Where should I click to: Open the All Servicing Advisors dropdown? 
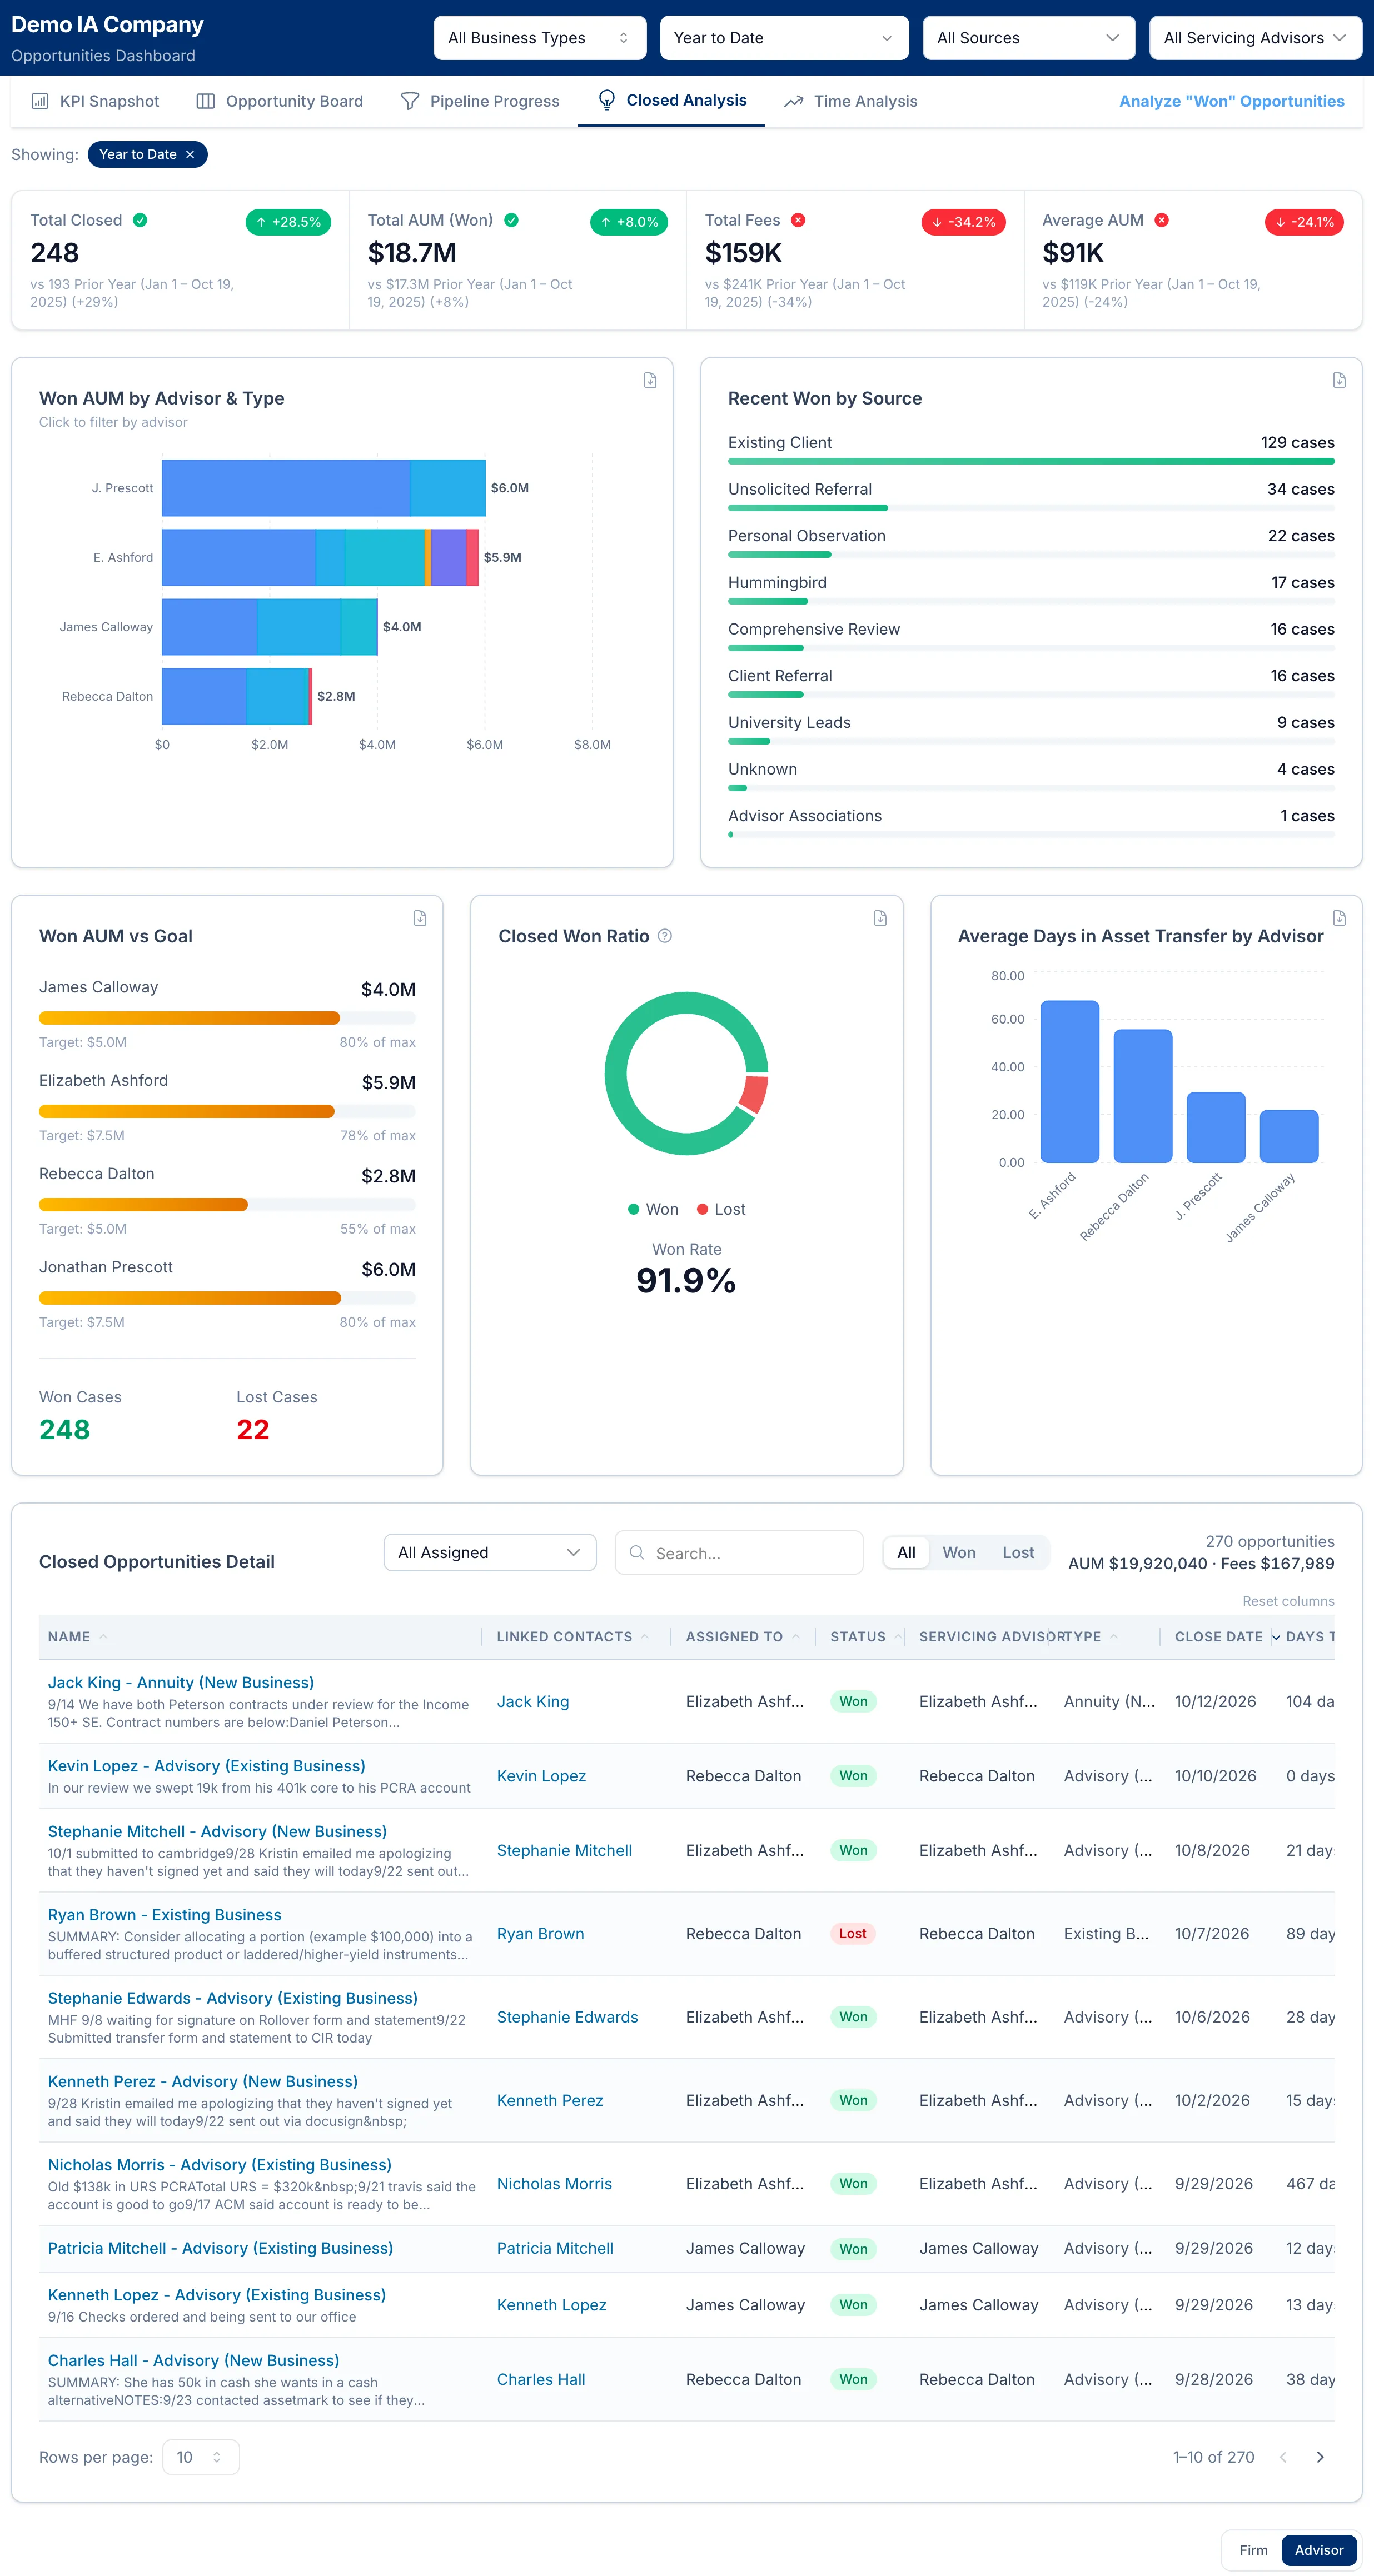coord(1255,38)
